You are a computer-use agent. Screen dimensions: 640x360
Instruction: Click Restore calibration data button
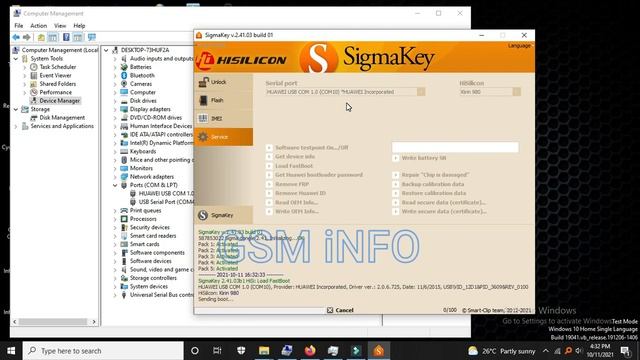coord(429,193)
